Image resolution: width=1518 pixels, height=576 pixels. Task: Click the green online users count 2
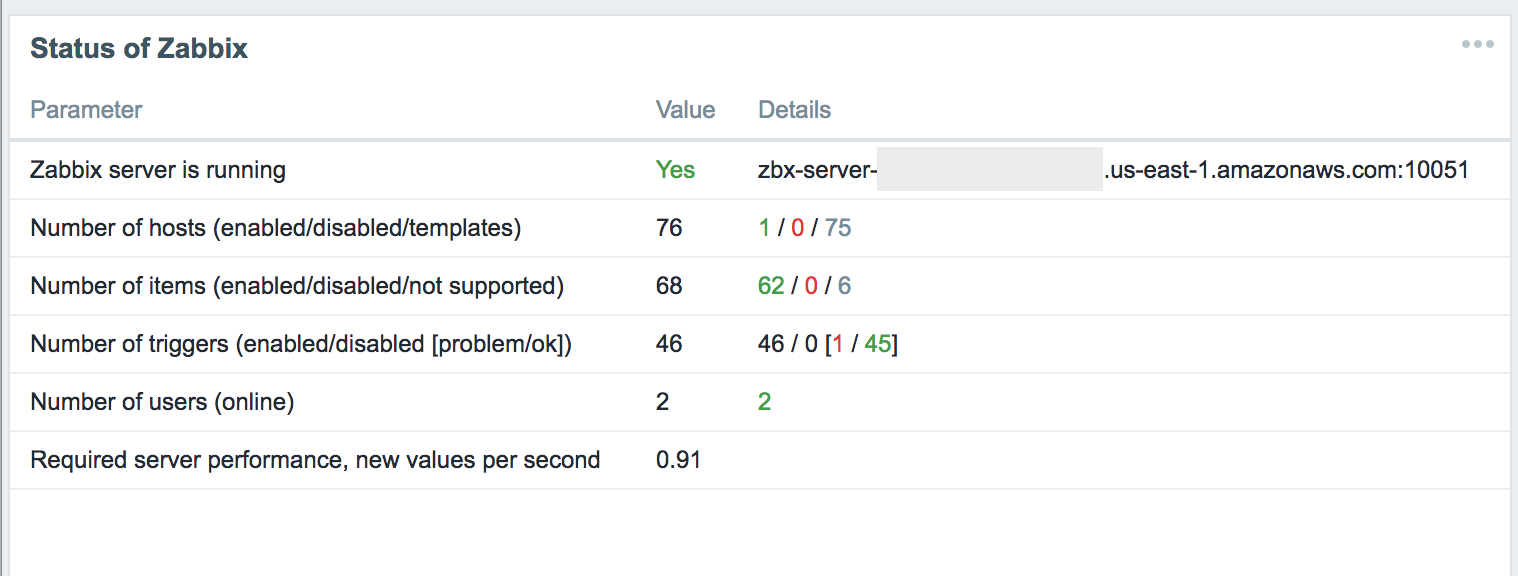764,402
